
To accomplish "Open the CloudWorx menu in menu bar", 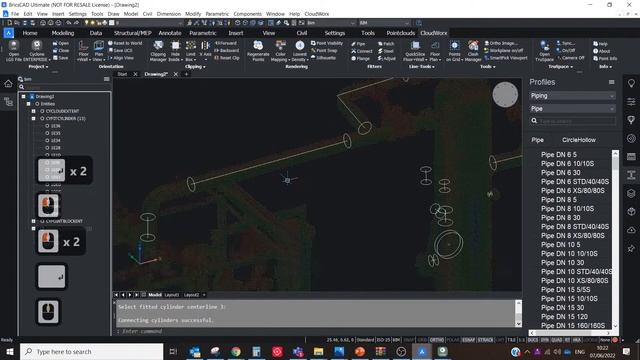I will (317, 14).
